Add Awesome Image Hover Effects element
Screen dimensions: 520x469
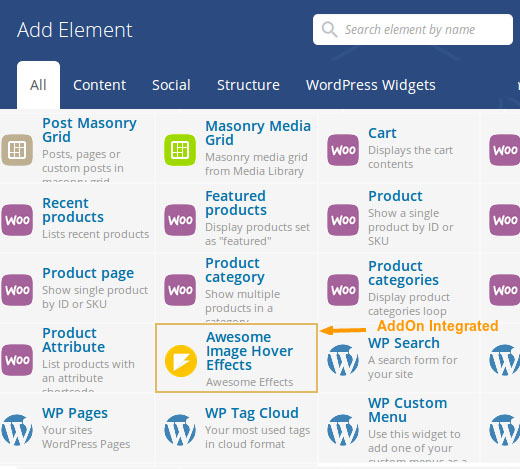[236, 358]
